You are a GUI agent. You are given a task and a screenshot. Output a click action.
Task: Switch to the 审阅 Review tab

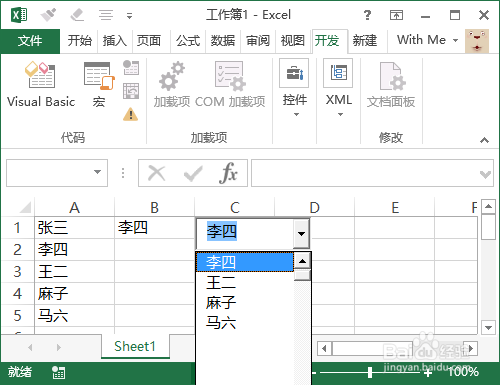click(x=258, y=41)
